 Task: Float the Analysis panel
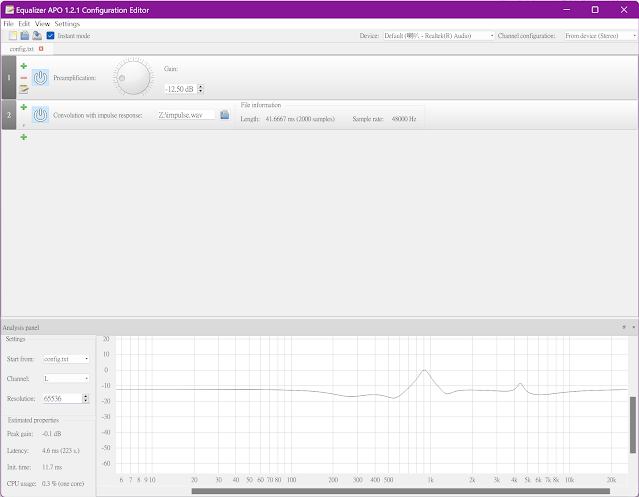(624, 327)
